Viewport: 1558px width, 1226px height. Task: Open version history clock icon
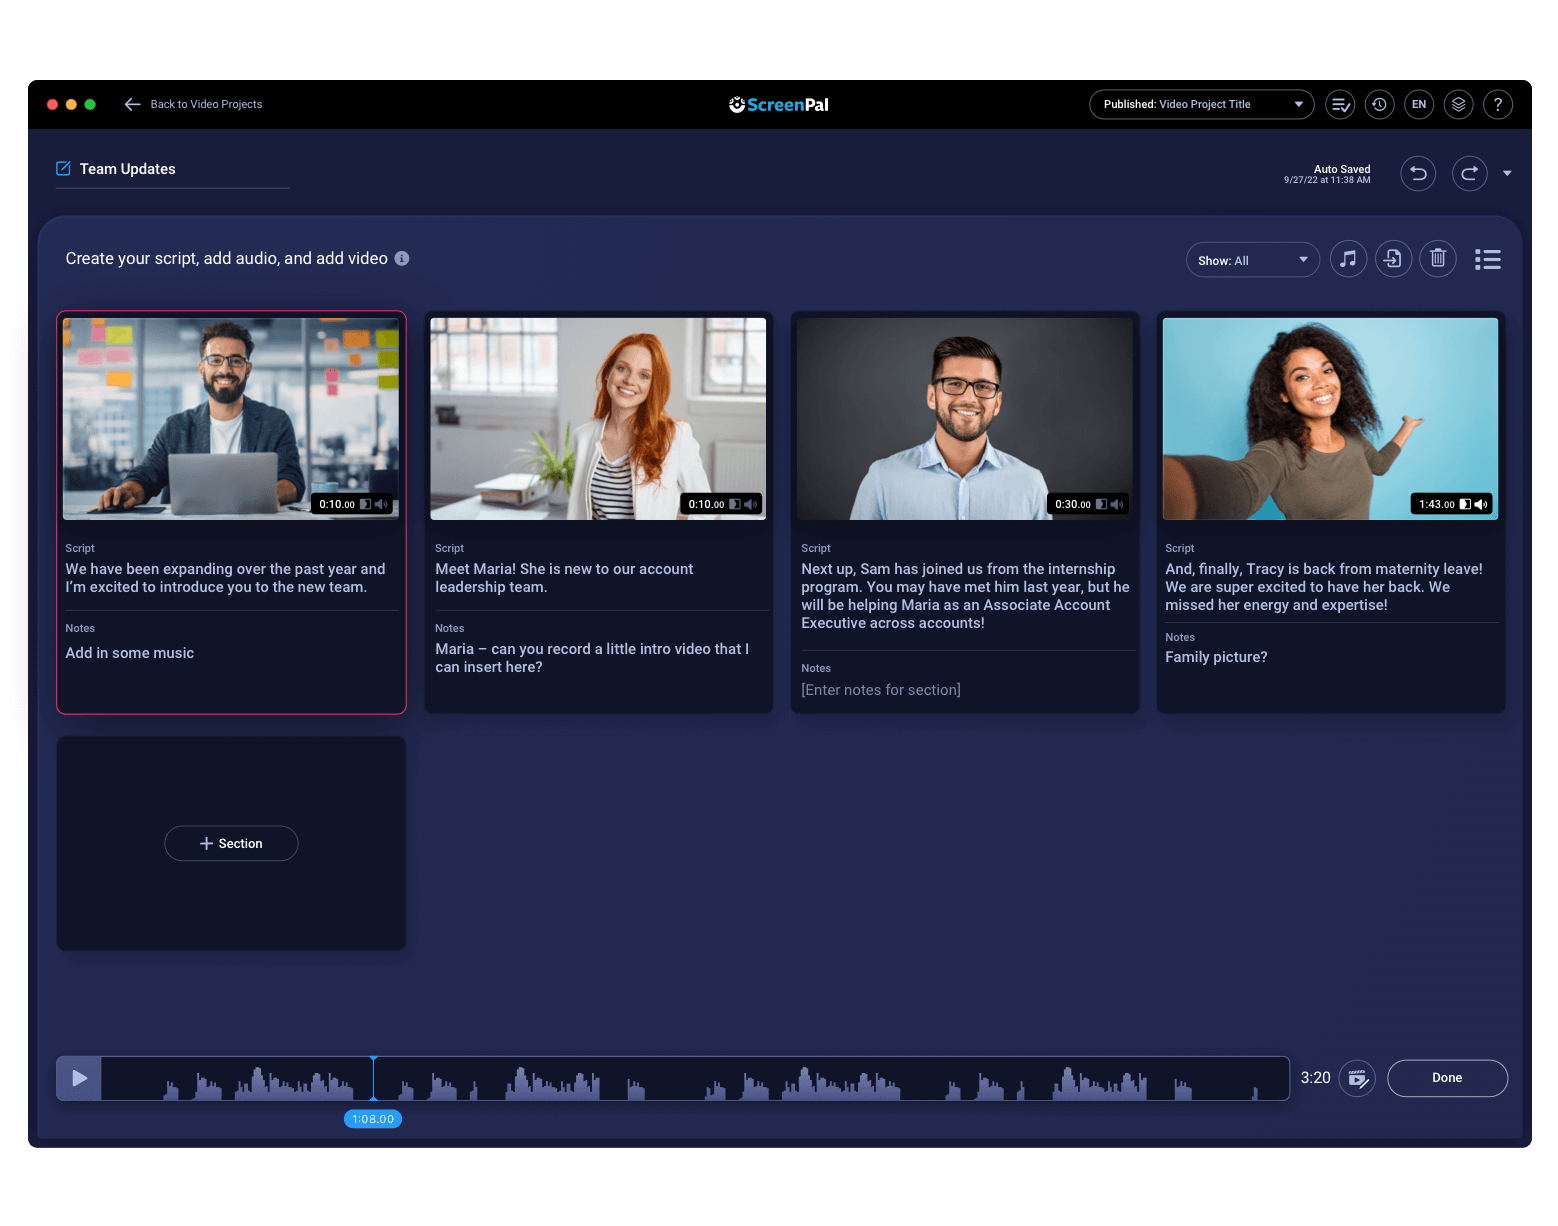(x=1379, y=104)
